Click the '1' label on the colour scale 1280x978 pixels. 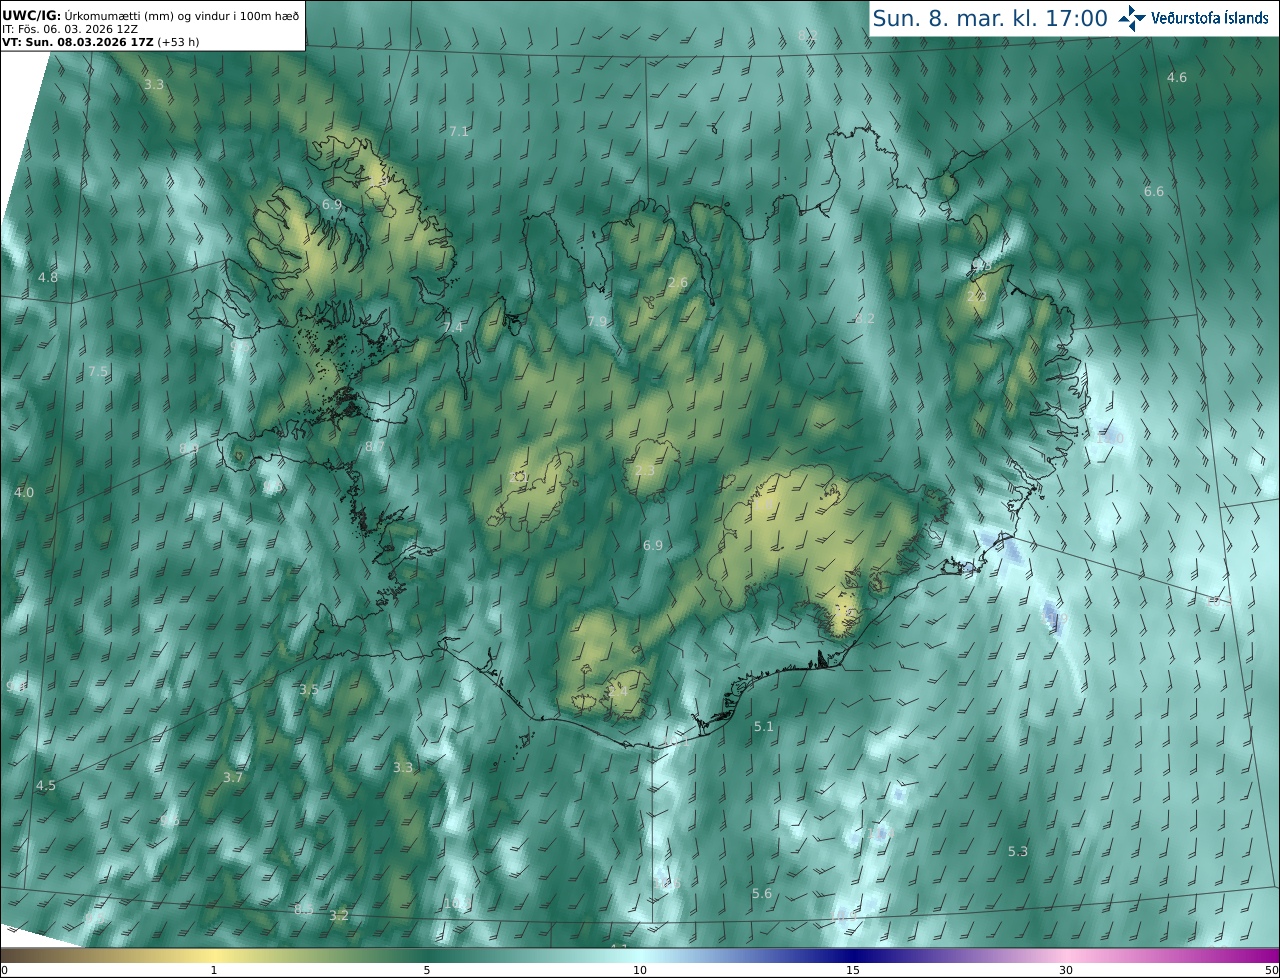click(x=214, y=970)
